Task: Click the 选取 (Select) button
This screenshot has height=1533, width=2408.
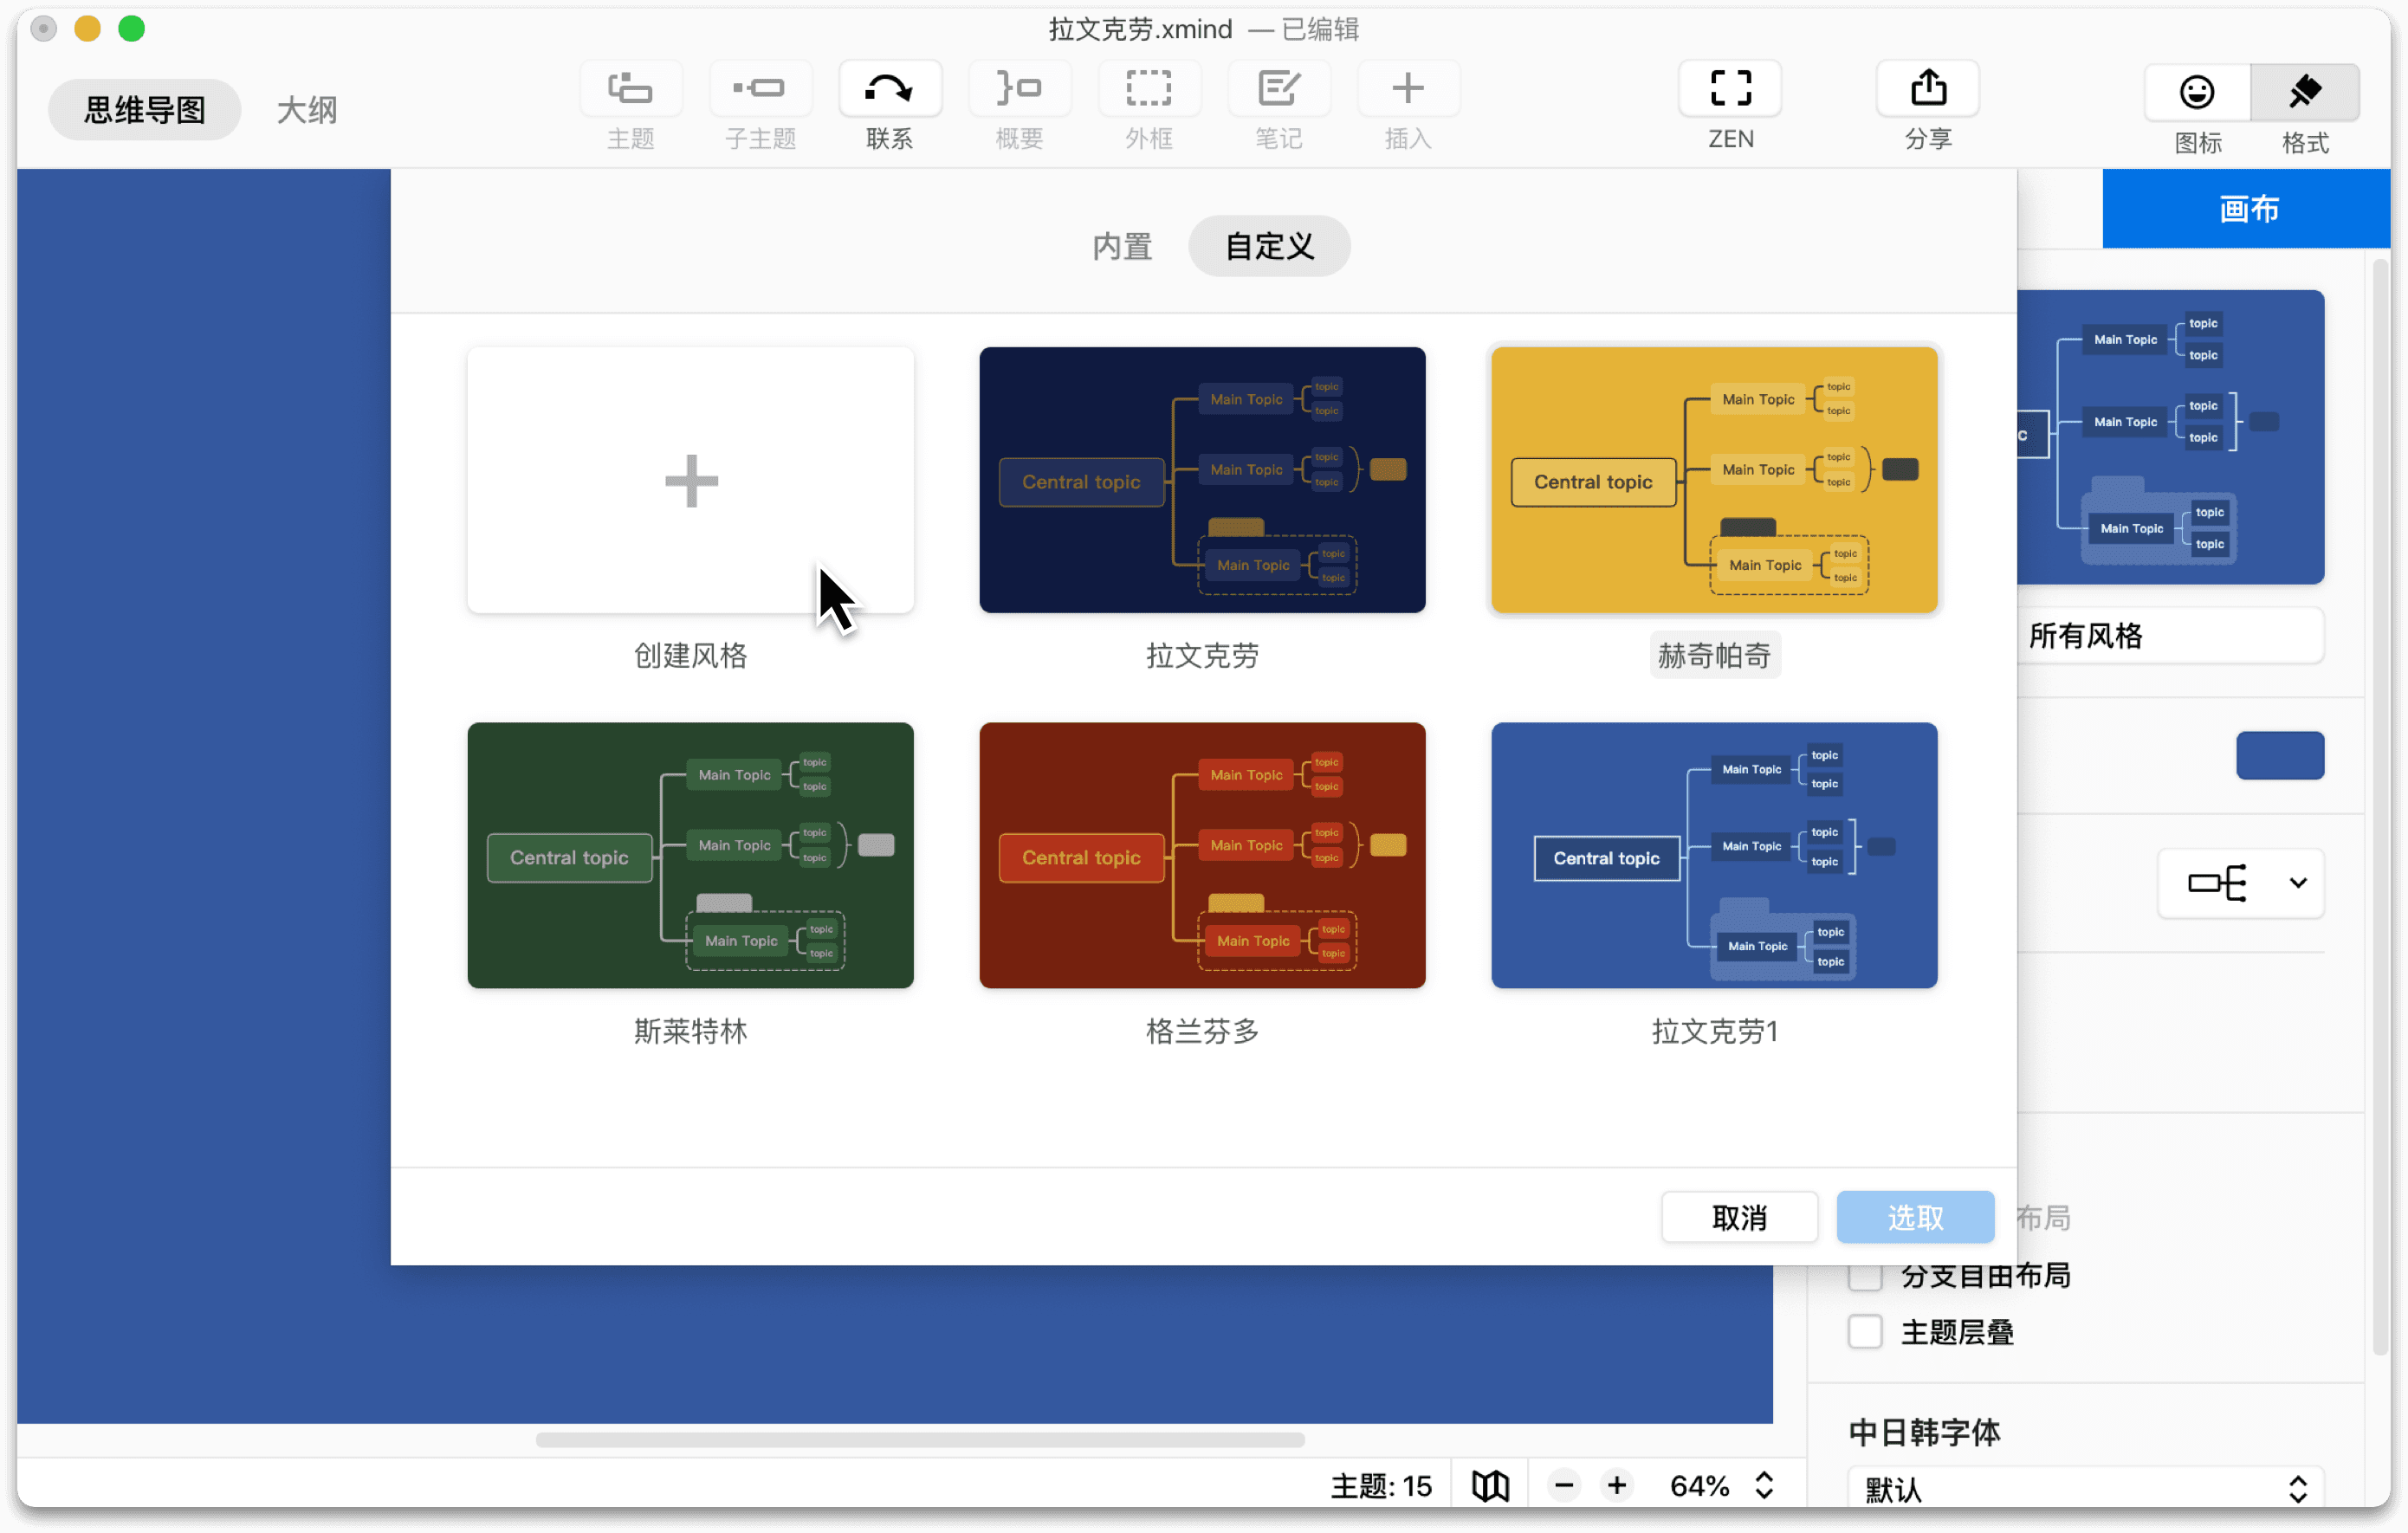Action: (x=1914, y=1217)
